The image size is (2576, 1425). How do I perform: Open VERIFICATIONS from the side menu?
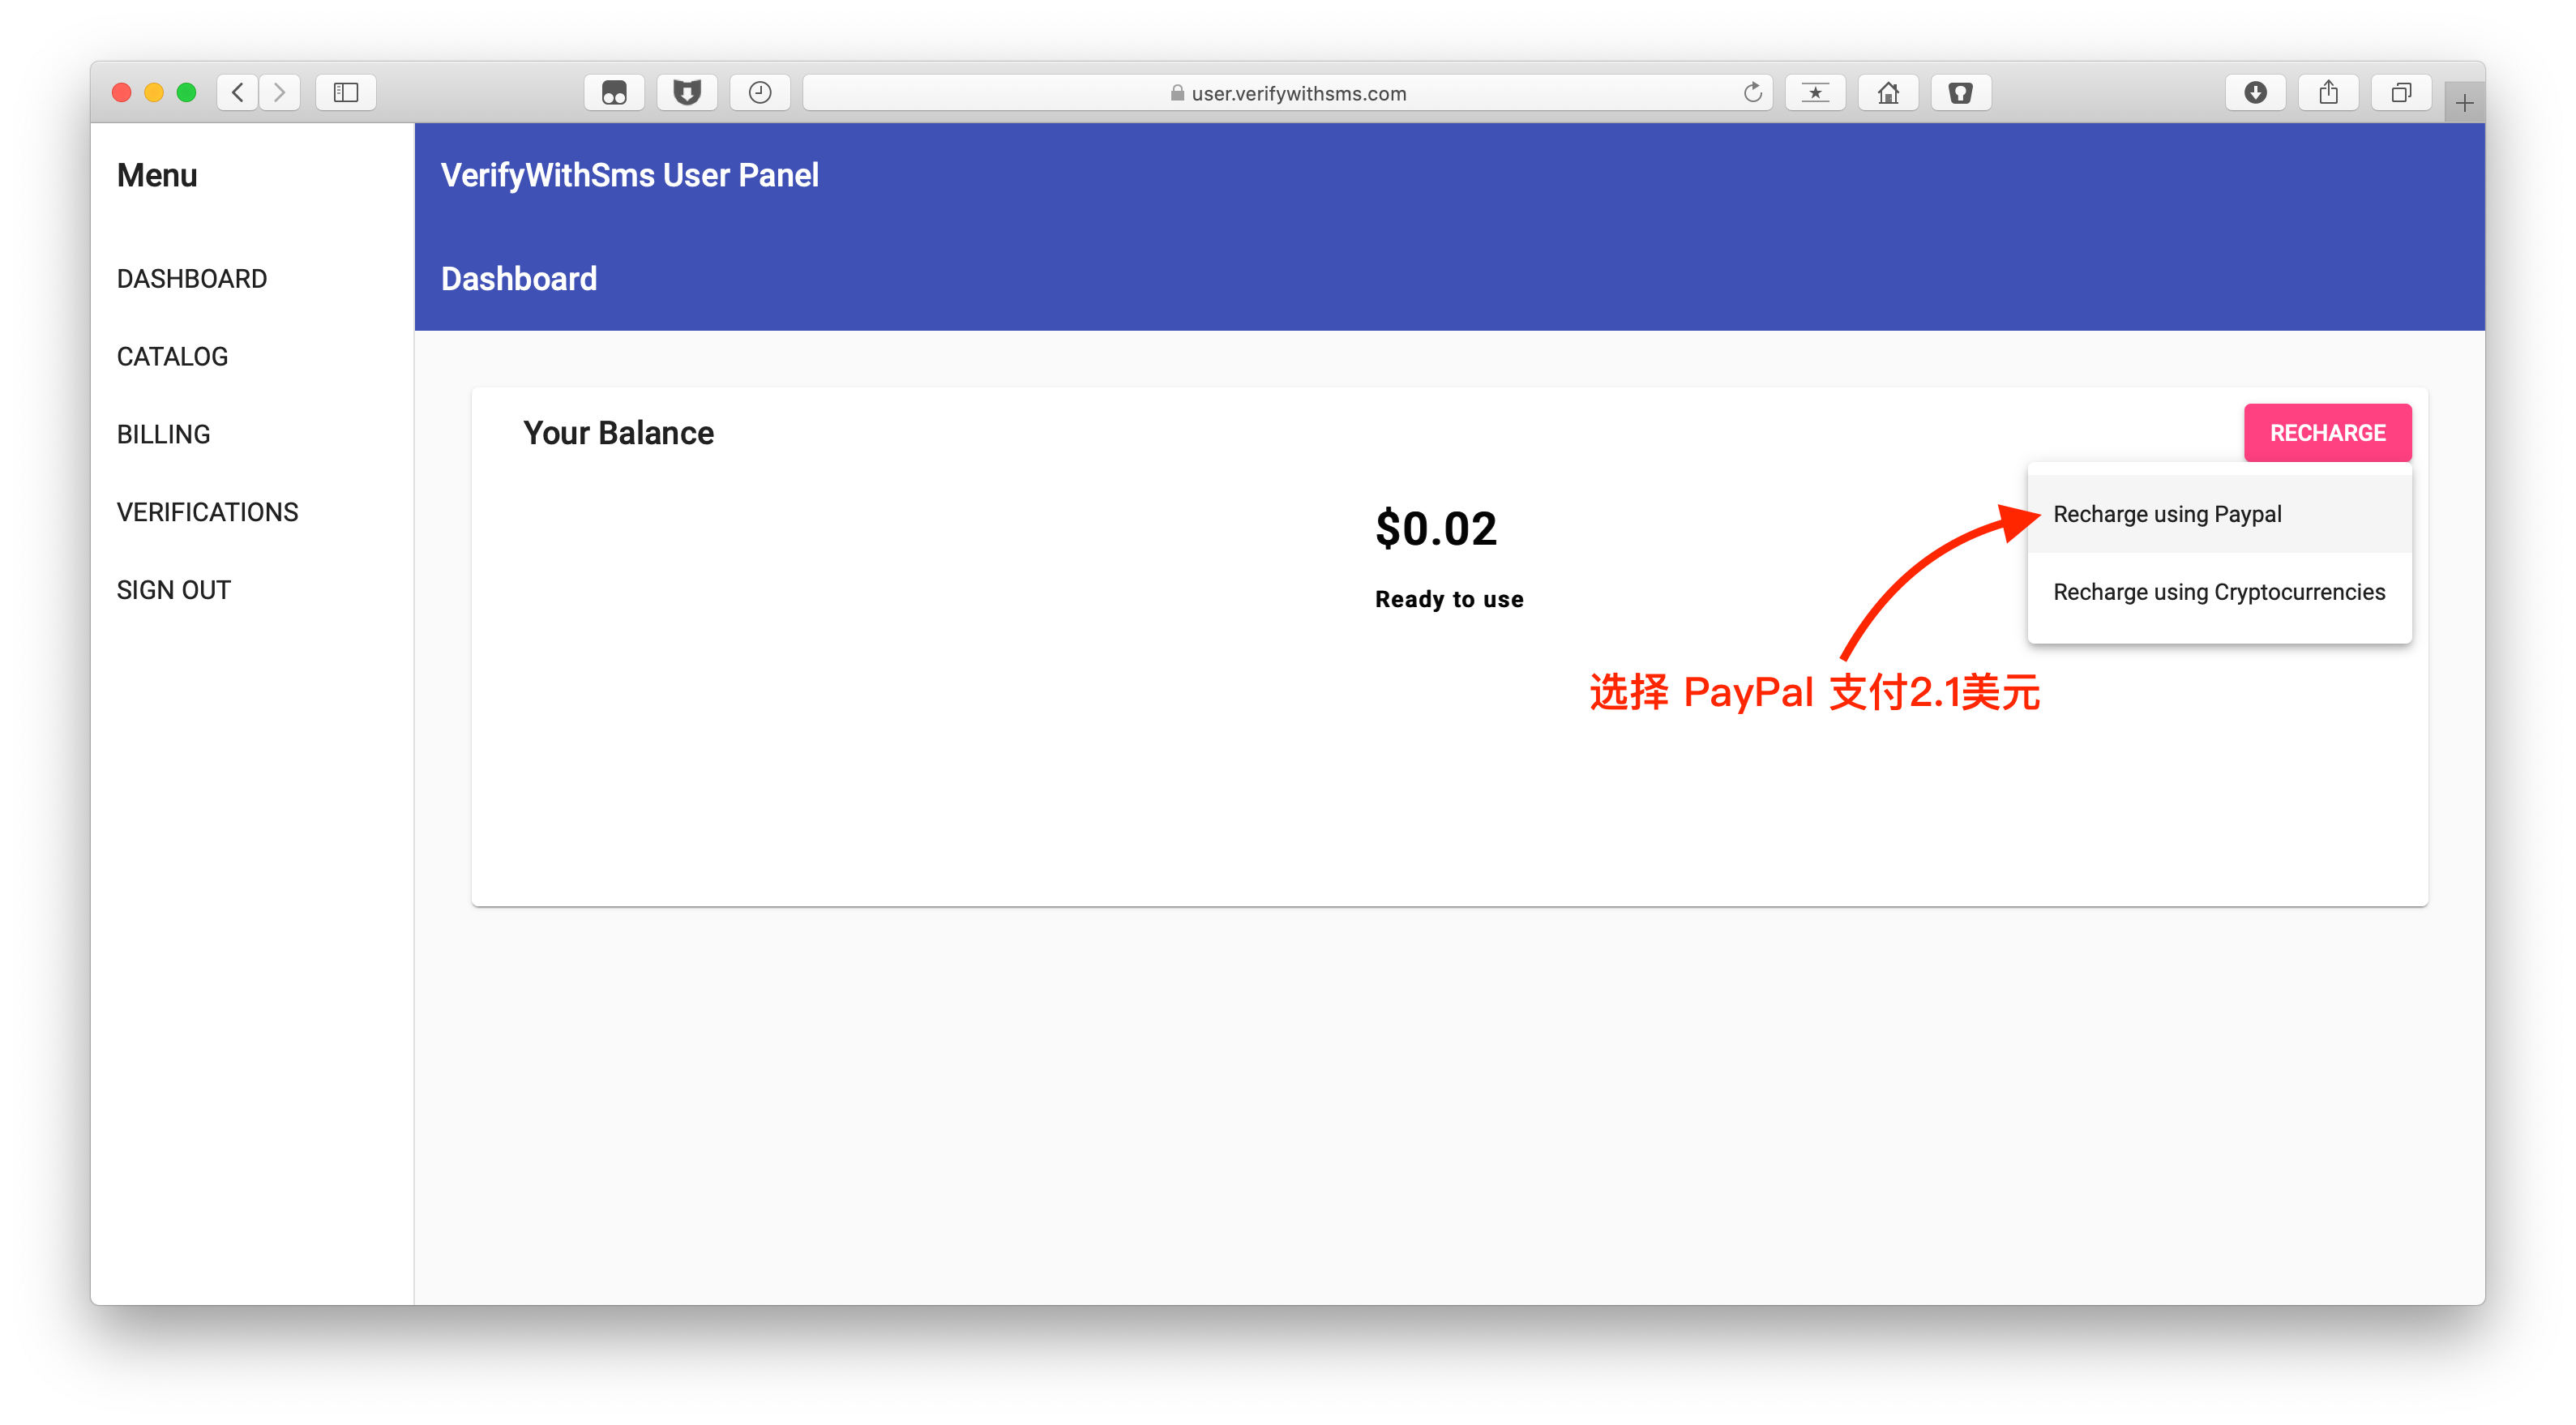click(207, 512)
